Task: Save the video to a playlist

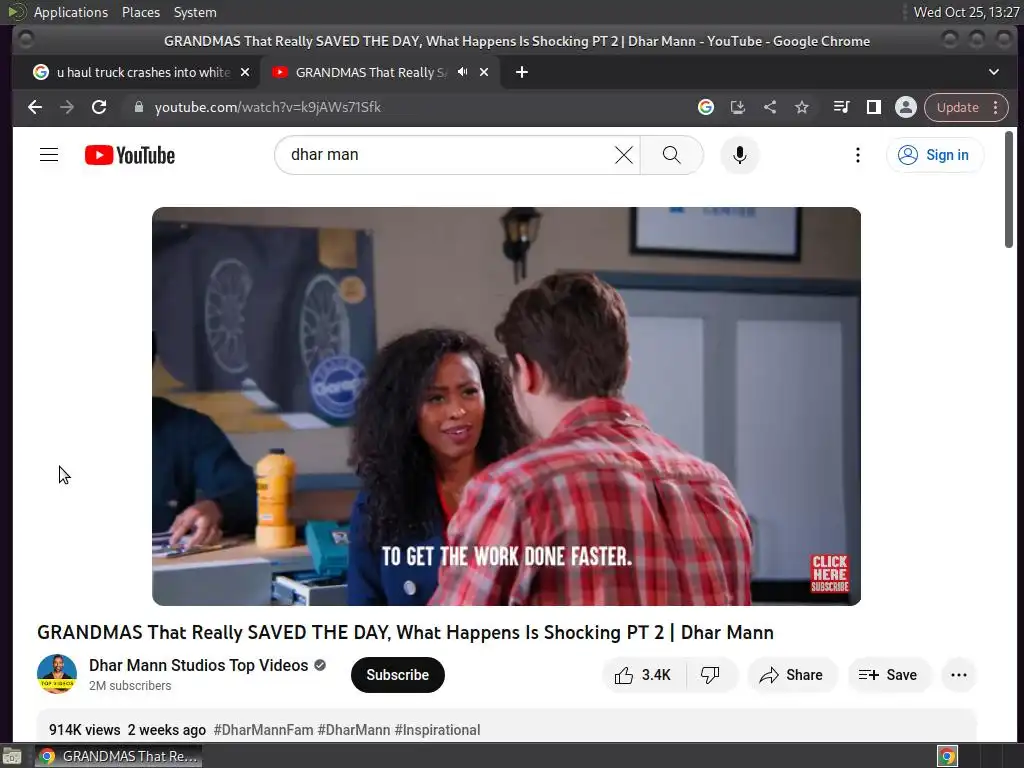Action: [888, 675]
